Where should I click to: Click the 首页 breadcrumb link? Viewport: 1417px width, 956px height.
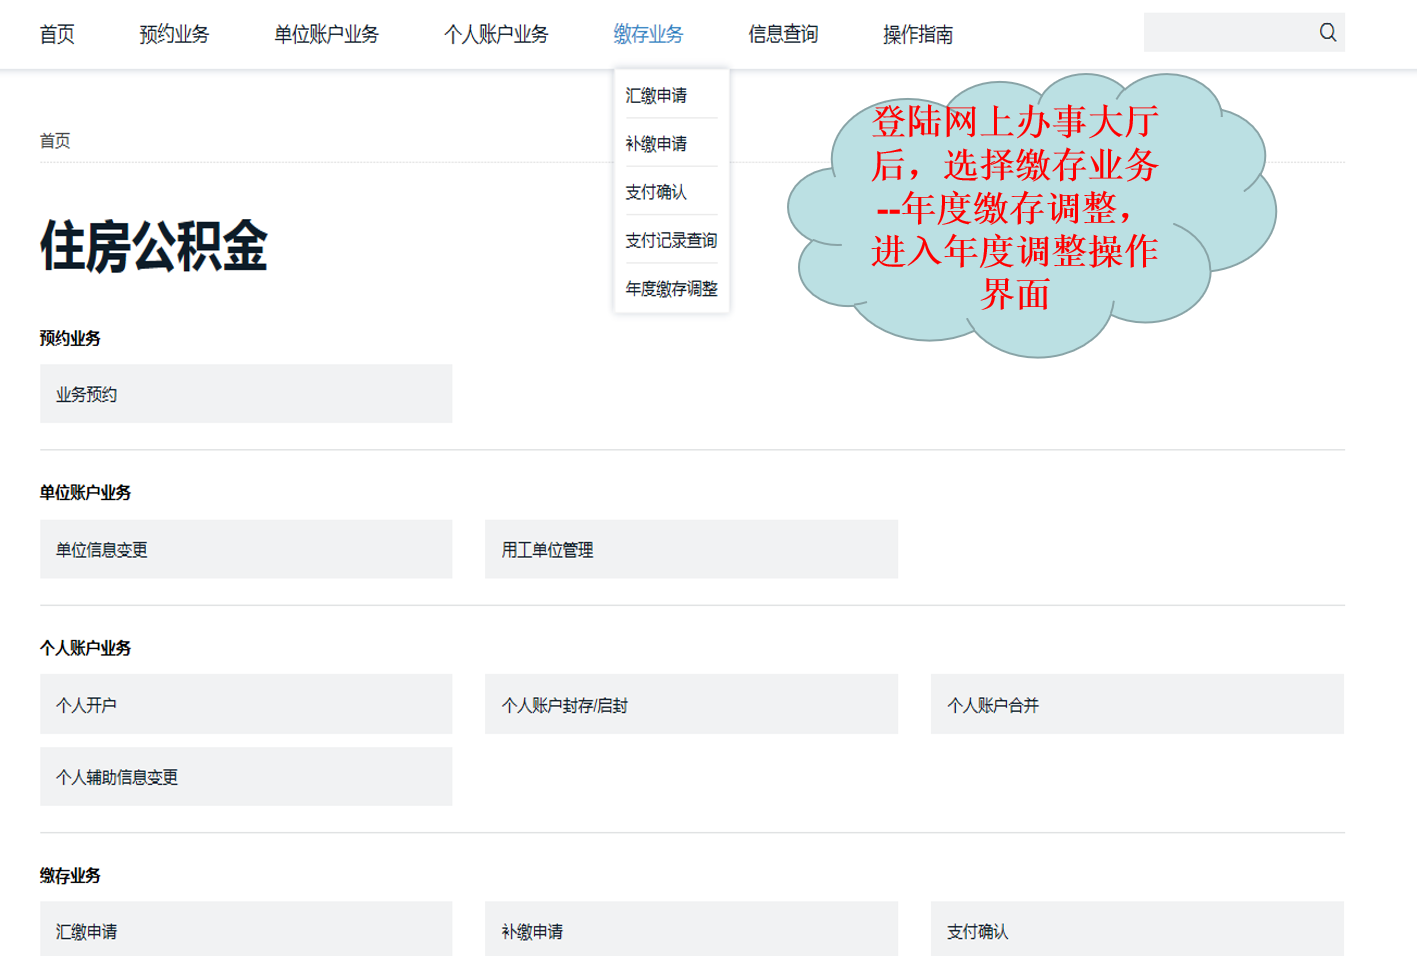(55, 141)
